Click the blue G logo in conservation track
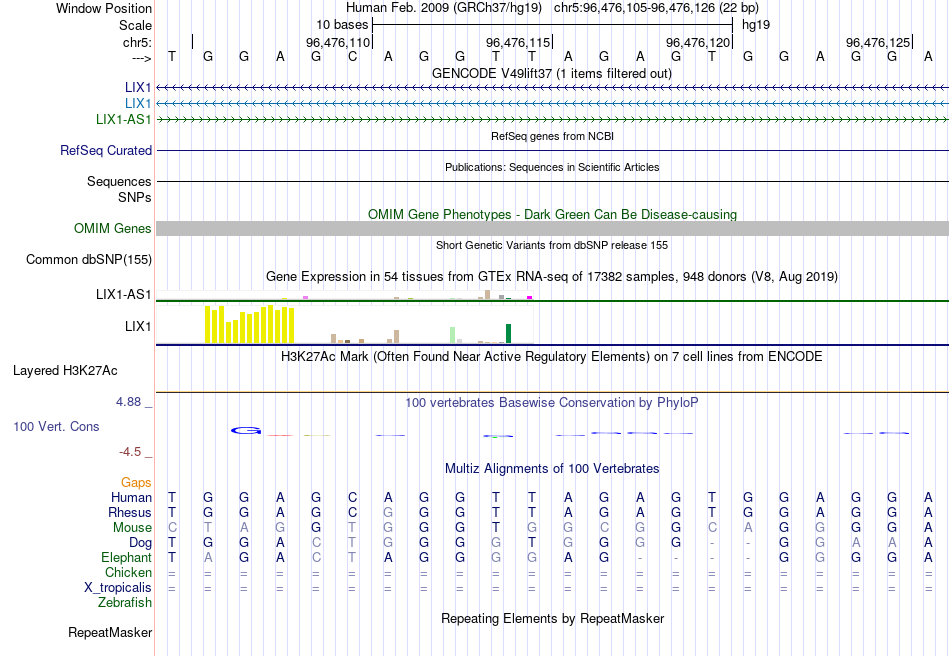The width and height of the screenshot is (950, 656). (x=246, y=431)
